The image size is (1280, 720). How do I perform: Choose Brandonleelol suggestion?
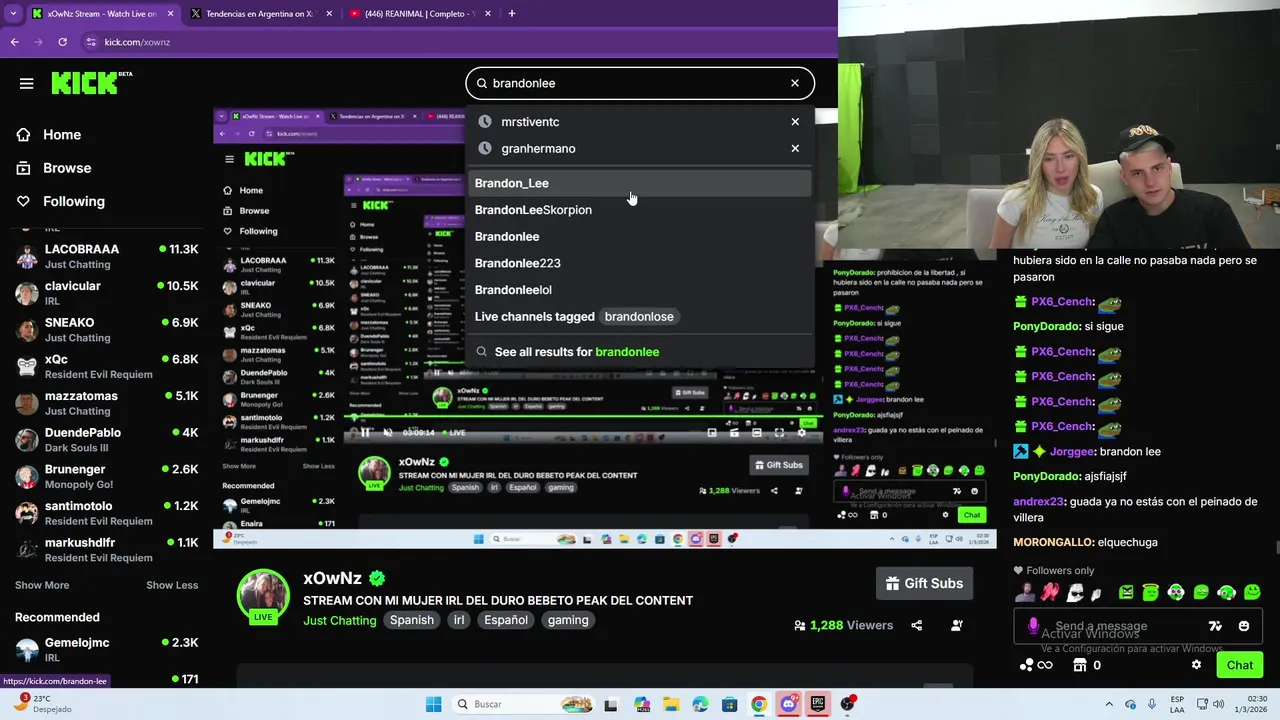[639, 290]
